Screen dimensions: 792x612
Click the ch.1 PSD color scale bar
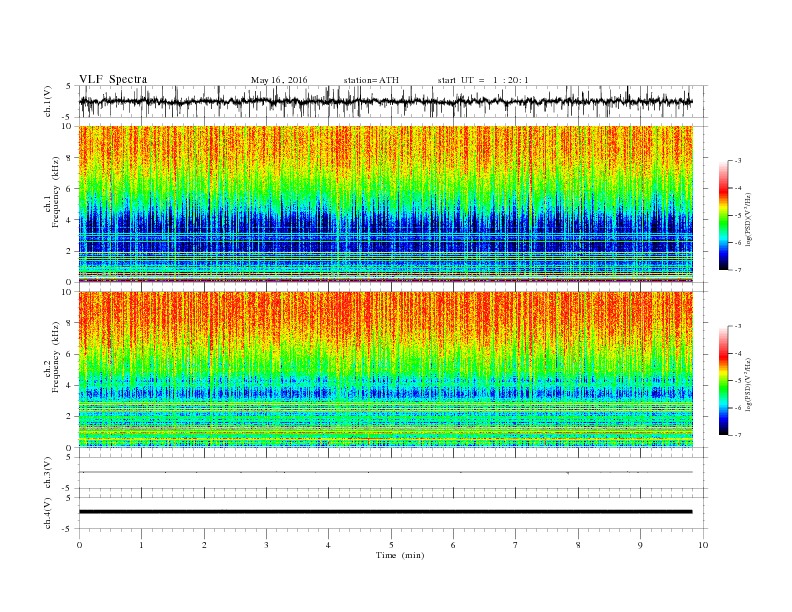pyautogui.click(x=723, y=215)
